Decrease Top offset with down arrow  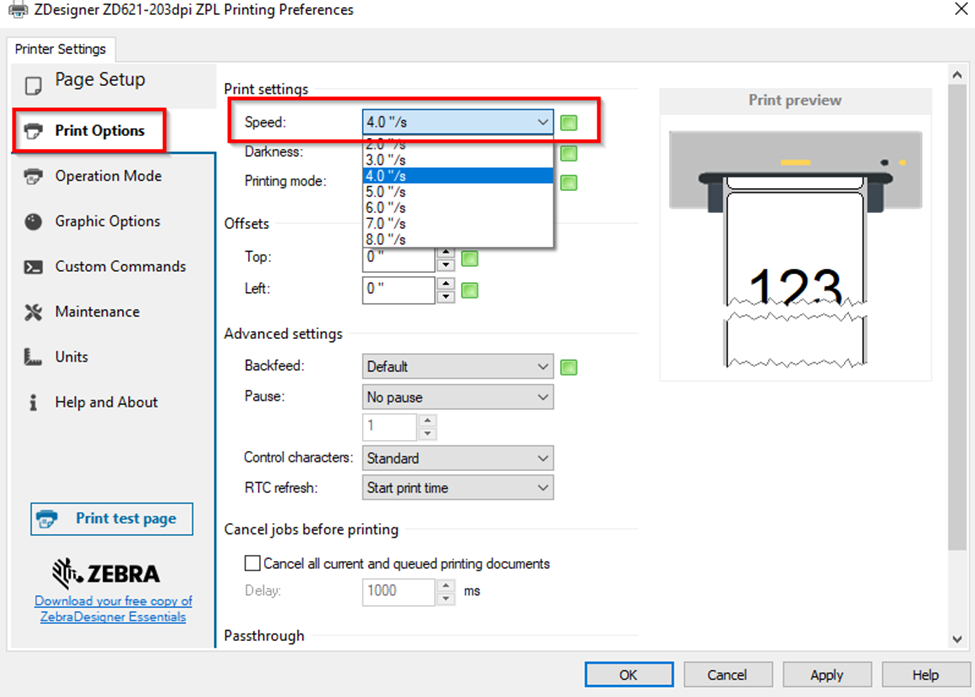(x=445, y=265)
